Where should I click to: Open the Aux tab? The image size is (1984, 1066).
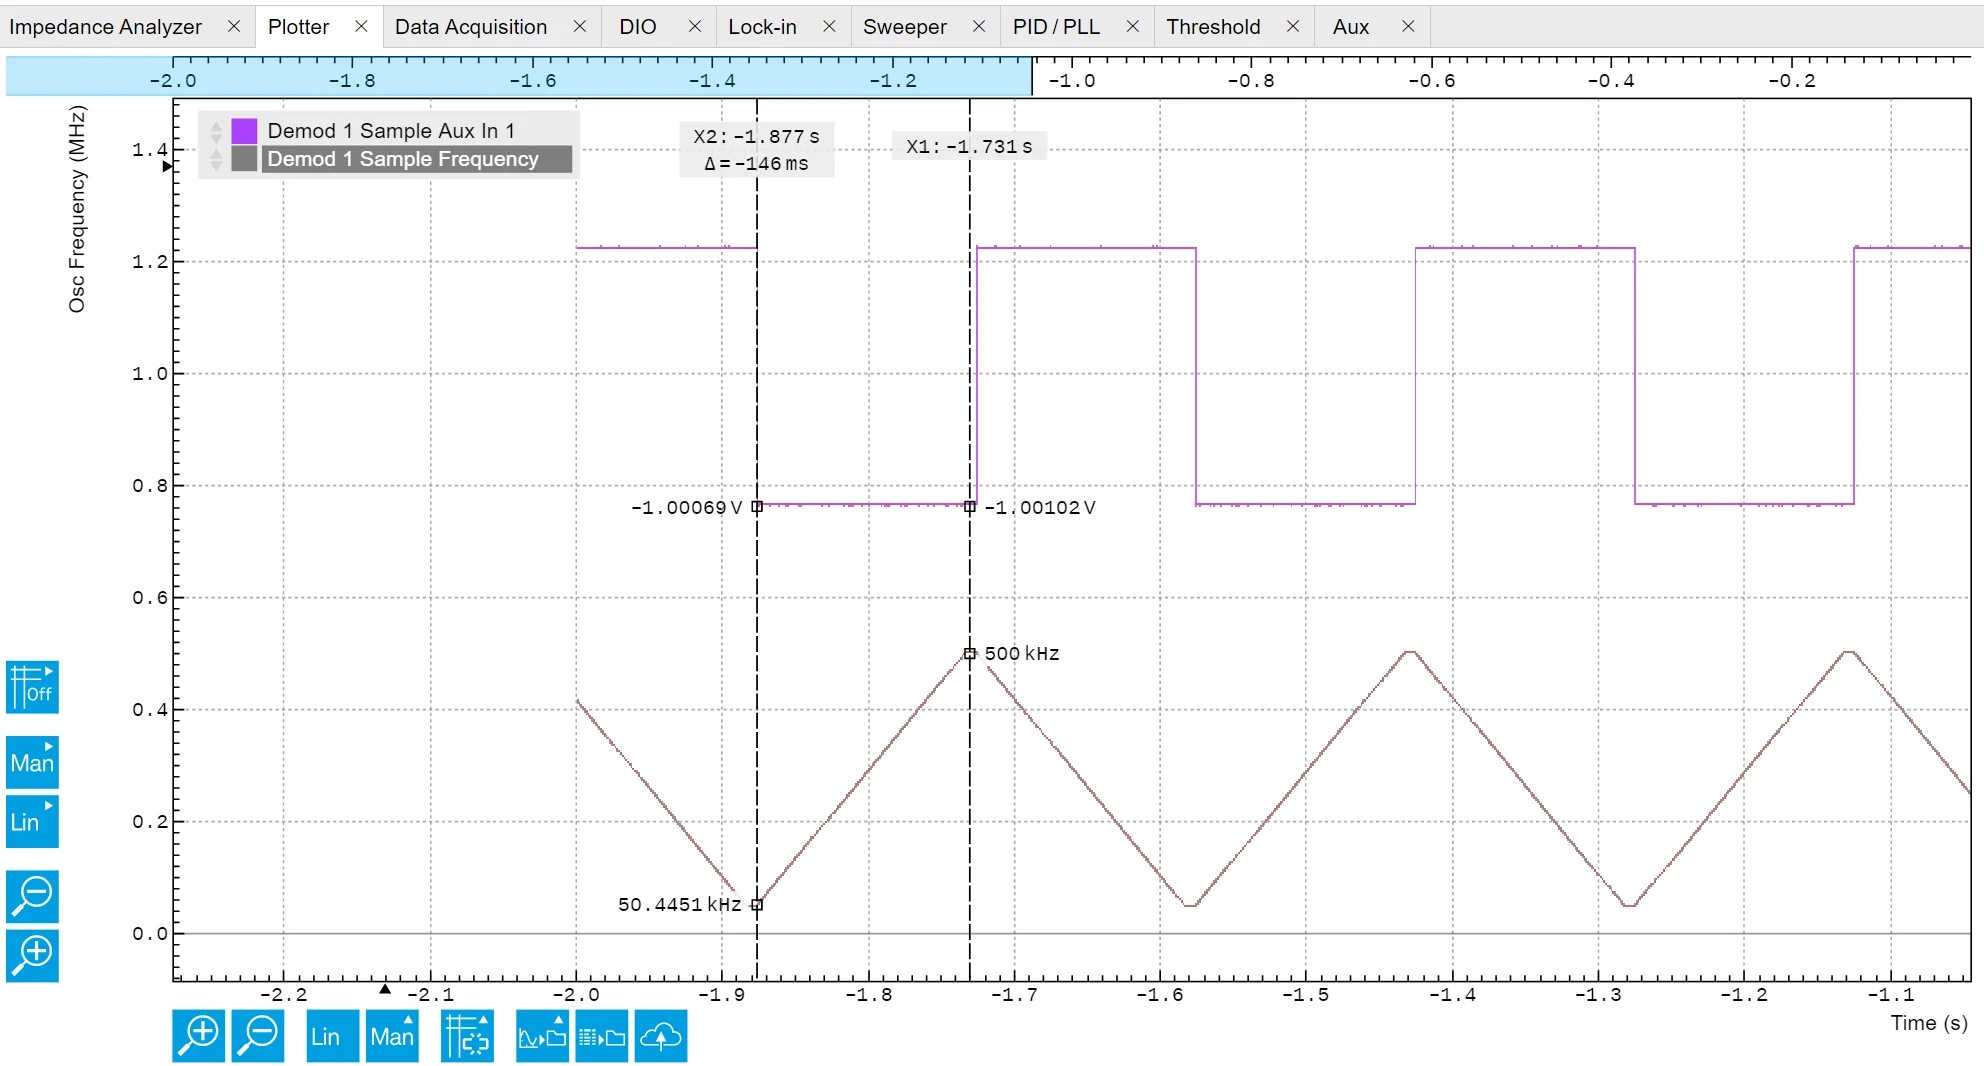coord(1350,27)
